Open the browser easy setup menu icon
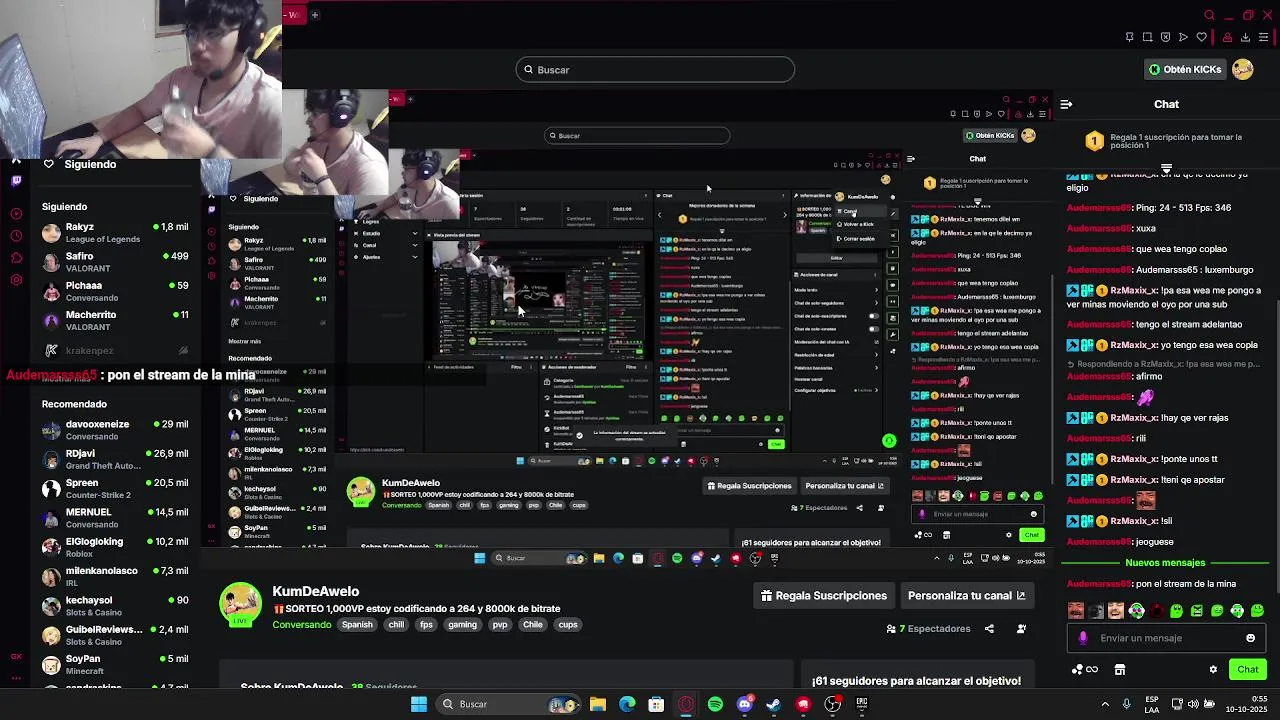This screenshot has width=1280, height=720. tap(1263, 37)
